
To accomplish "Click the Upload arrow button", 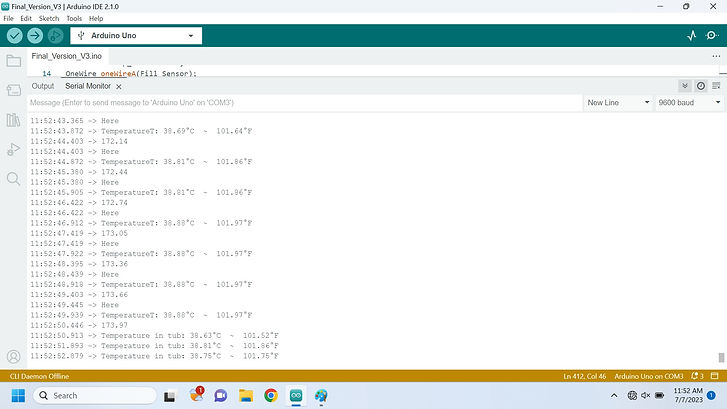I will point(35,36).
